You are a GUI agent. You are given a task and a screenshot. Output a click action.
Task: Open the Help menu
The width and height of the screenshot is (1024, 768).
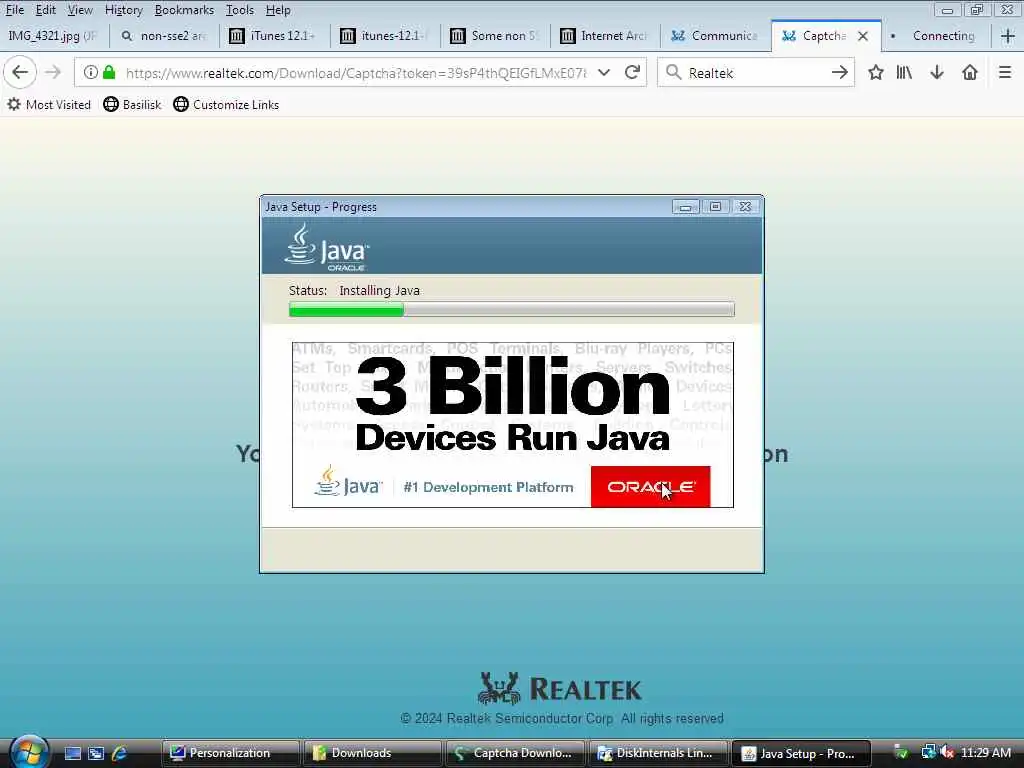[278, 10]
